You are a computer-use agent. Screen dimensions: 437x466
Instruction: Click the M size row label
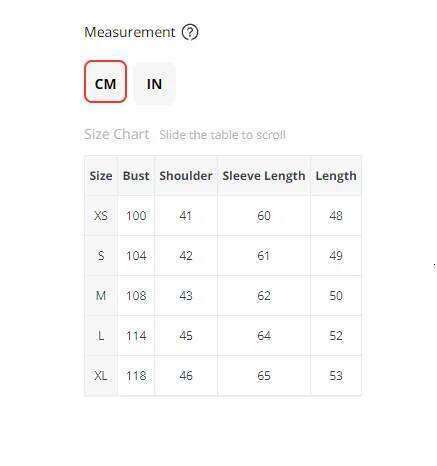point(101,296)
